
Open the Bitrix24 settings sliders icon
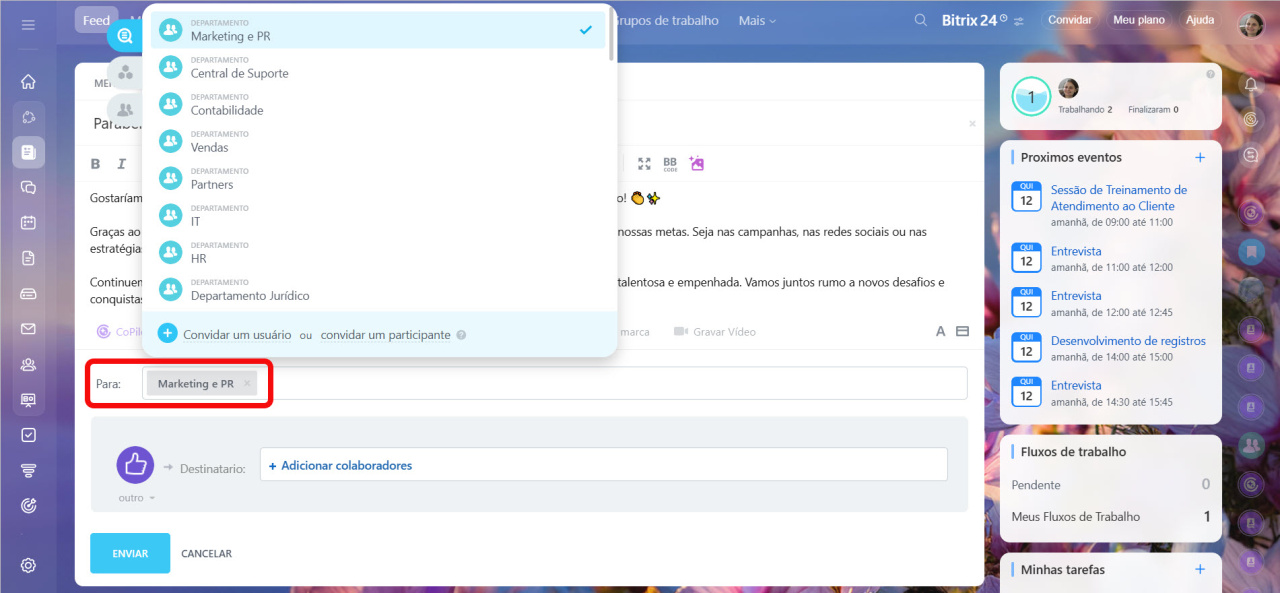click(x=1019, y=21)
